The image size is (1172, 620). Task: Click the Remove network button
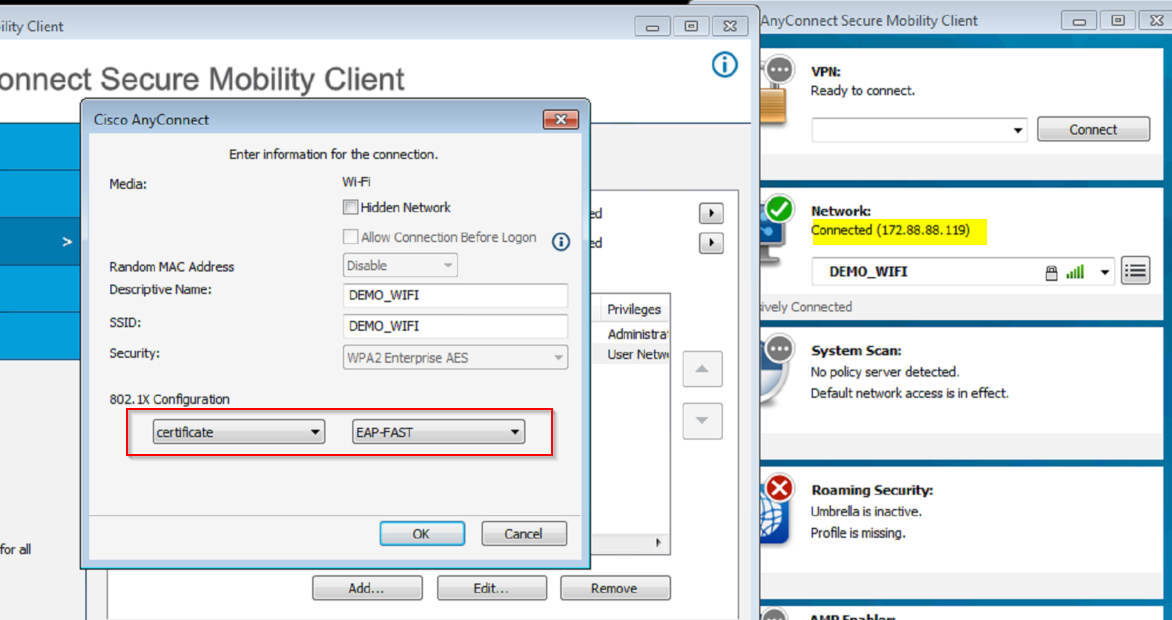tap(614, 588)
